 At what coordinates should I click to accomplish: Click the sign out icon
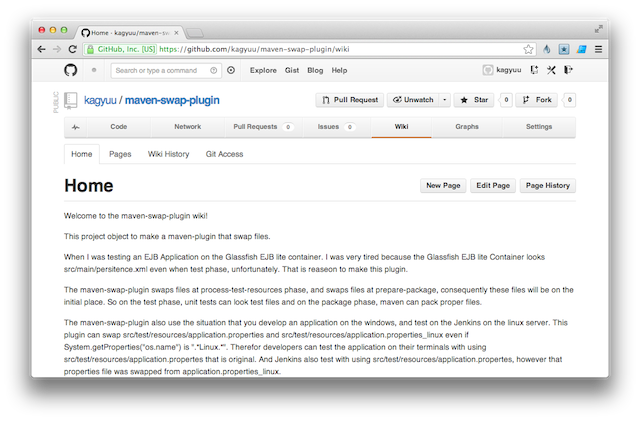pyautogui.click(x=568, y=70)
